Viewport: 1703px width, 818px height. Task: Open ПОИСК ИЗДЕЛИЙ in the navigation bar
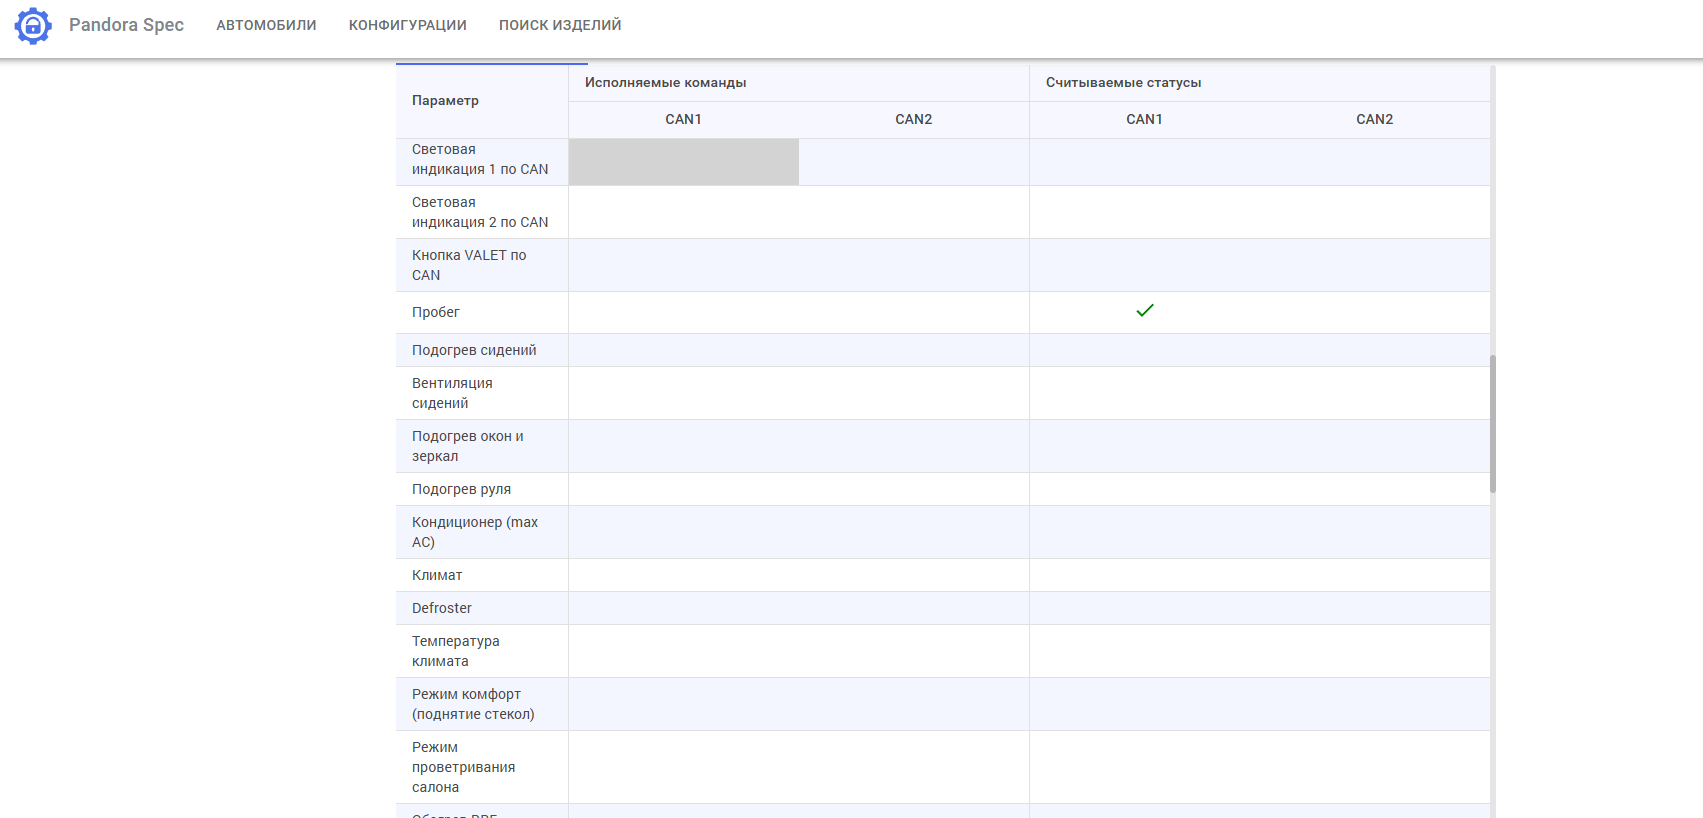pos(559,25)
